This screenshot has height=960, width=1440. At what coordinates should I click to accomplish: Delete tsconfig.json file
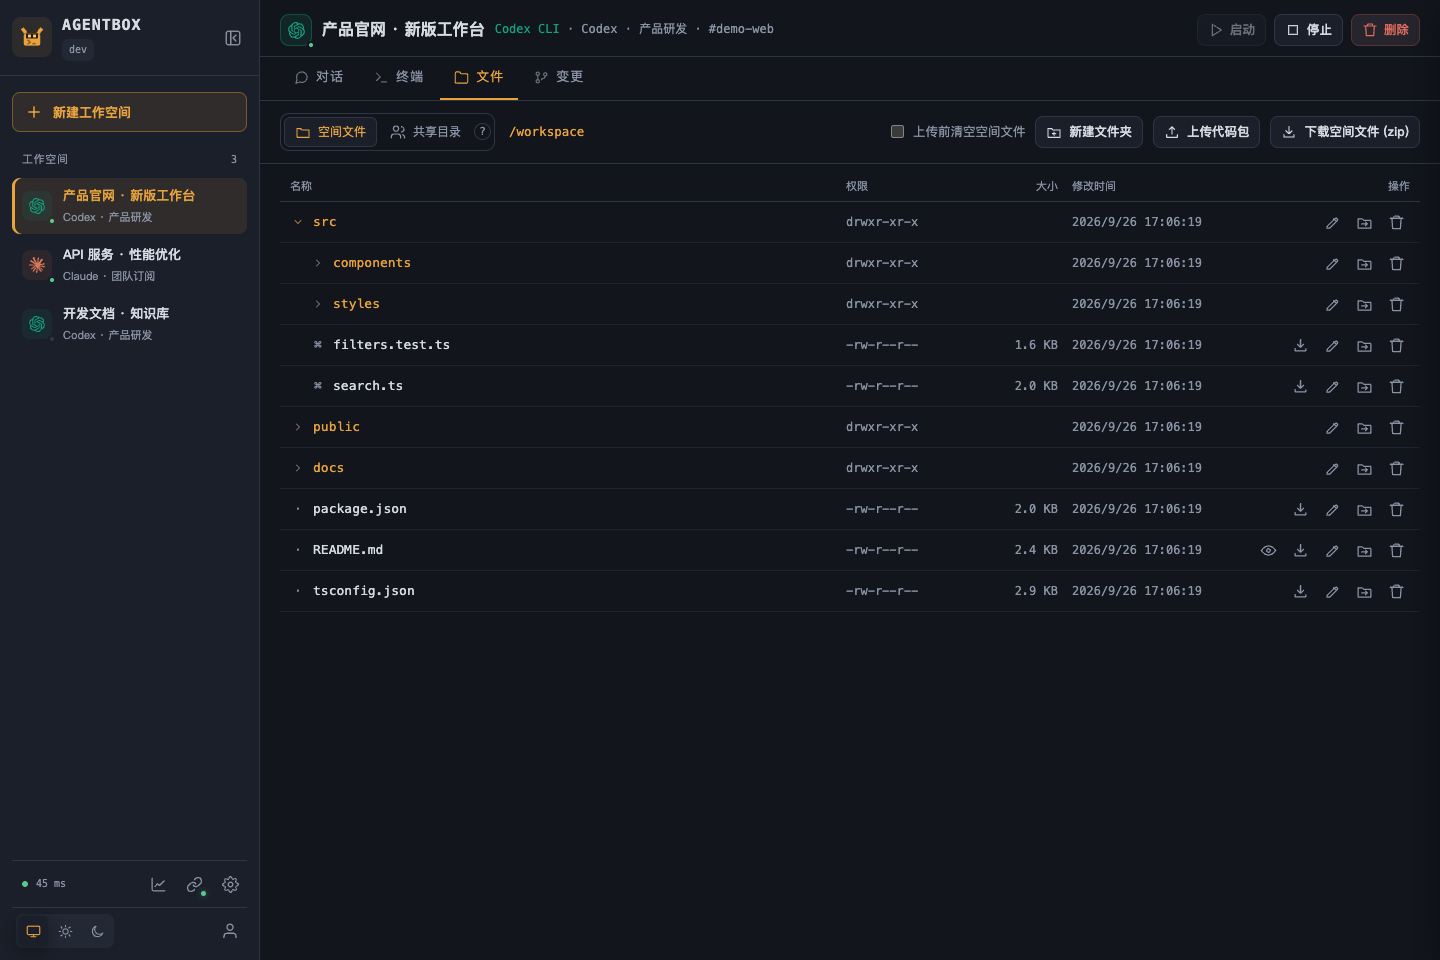1396,591
